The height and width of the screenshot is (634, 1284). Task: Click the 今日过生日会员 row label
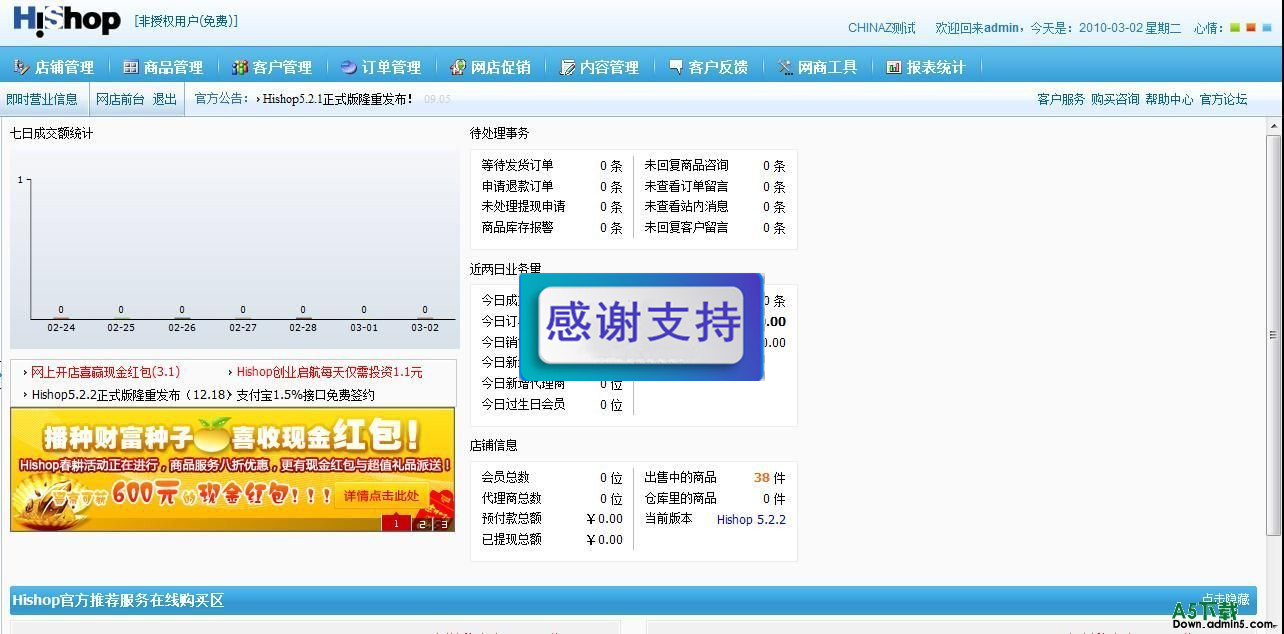pyautogui.click(x=523, y=404)
